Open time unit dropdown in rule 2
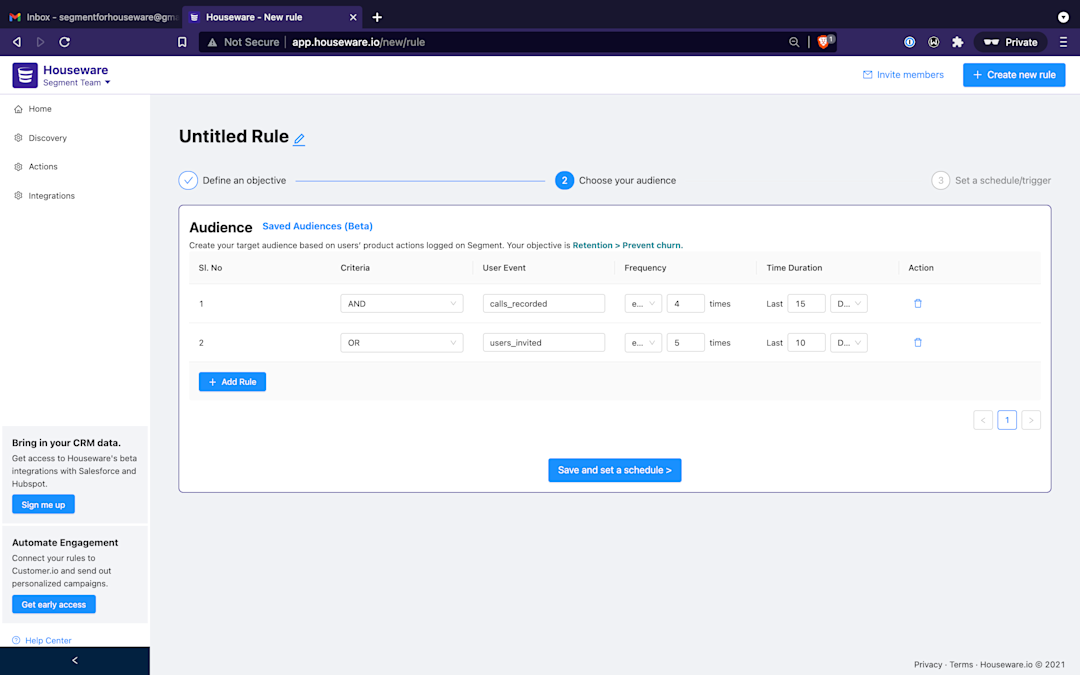This screenshot has height=675, width=1080. tap(849, 342)
